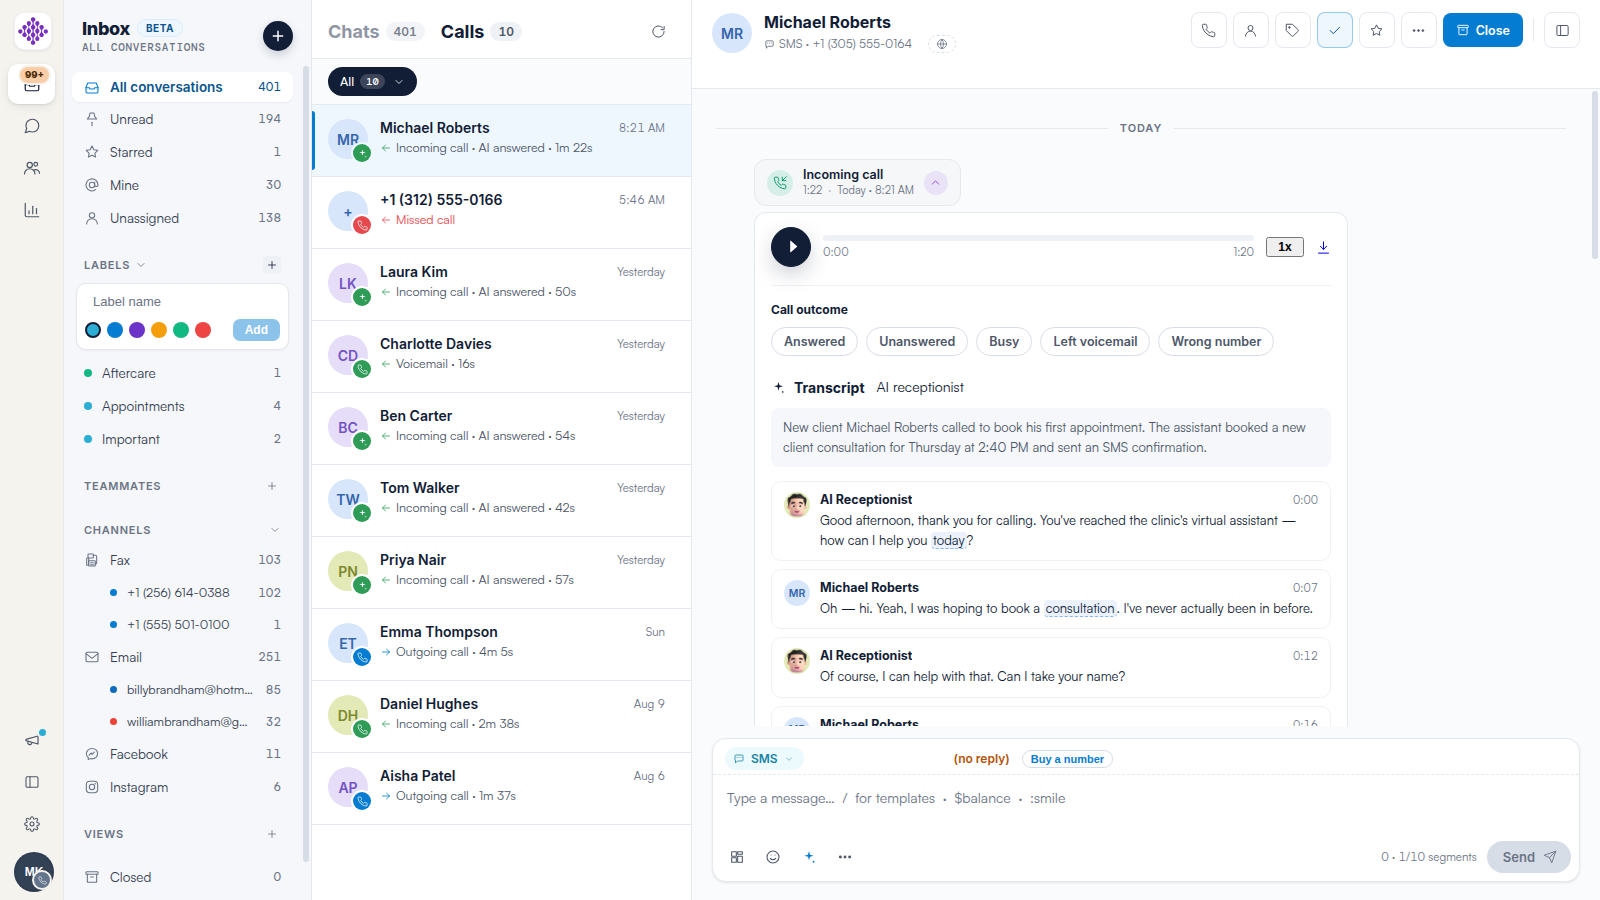Screen dimensions: 1600x900
Task: Select the Appointments label
Action: (182, 406)
